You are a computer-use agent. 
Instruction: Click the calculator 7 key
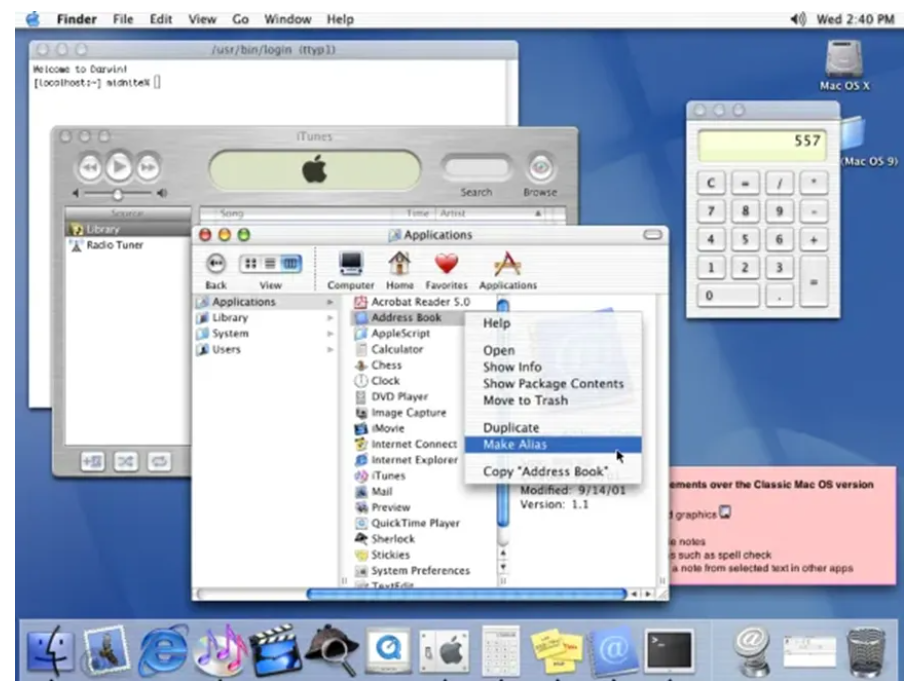click(711, 211)
